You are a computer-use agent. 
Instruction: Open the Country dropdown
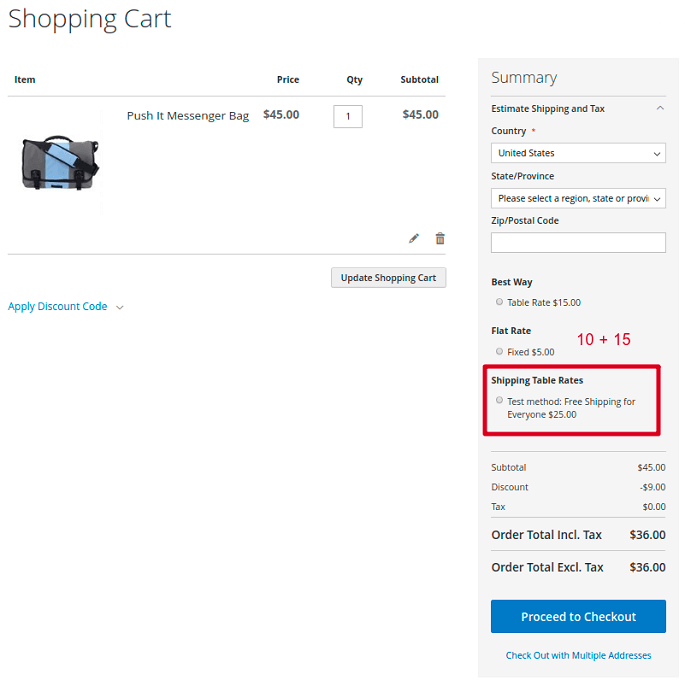coord(578,153)
